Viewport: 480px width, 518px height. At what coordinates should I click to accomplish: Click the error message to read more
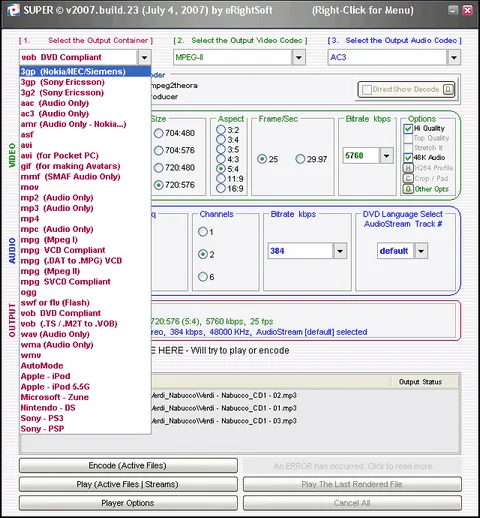click(352, 466)
